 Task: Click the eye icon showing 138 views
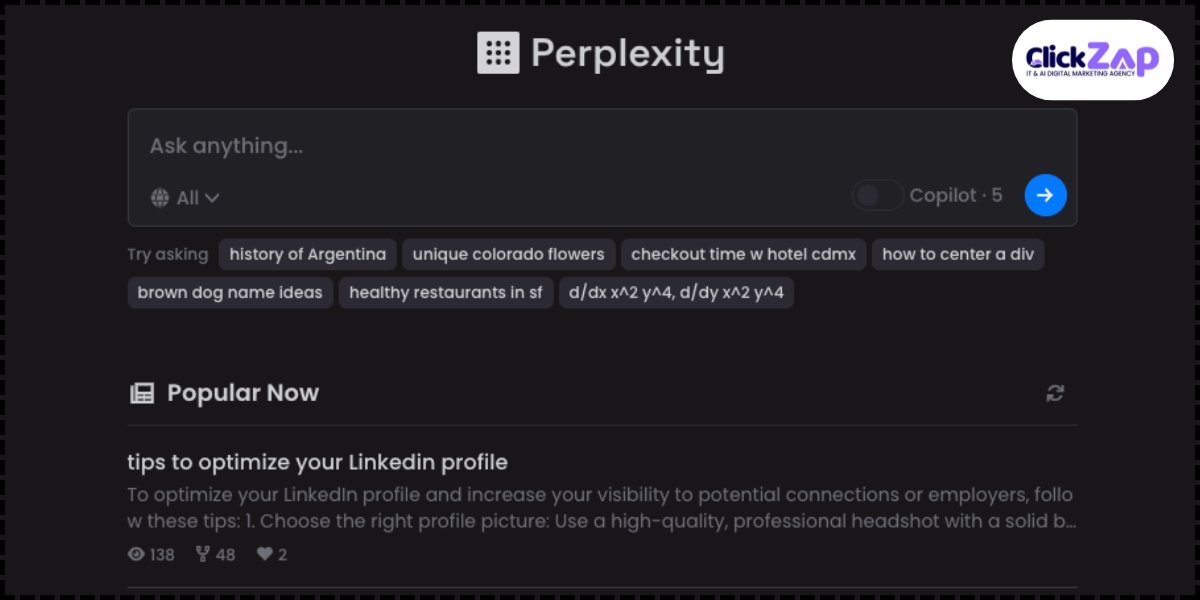(x=137, y=554)
